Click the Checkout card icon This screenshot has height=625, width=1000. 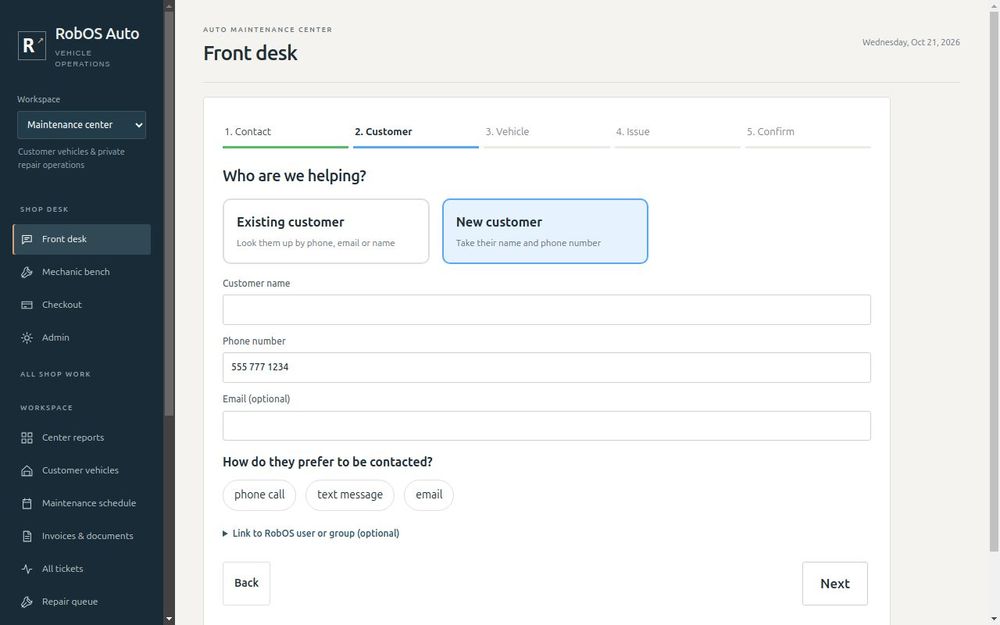tap(27, 305)
